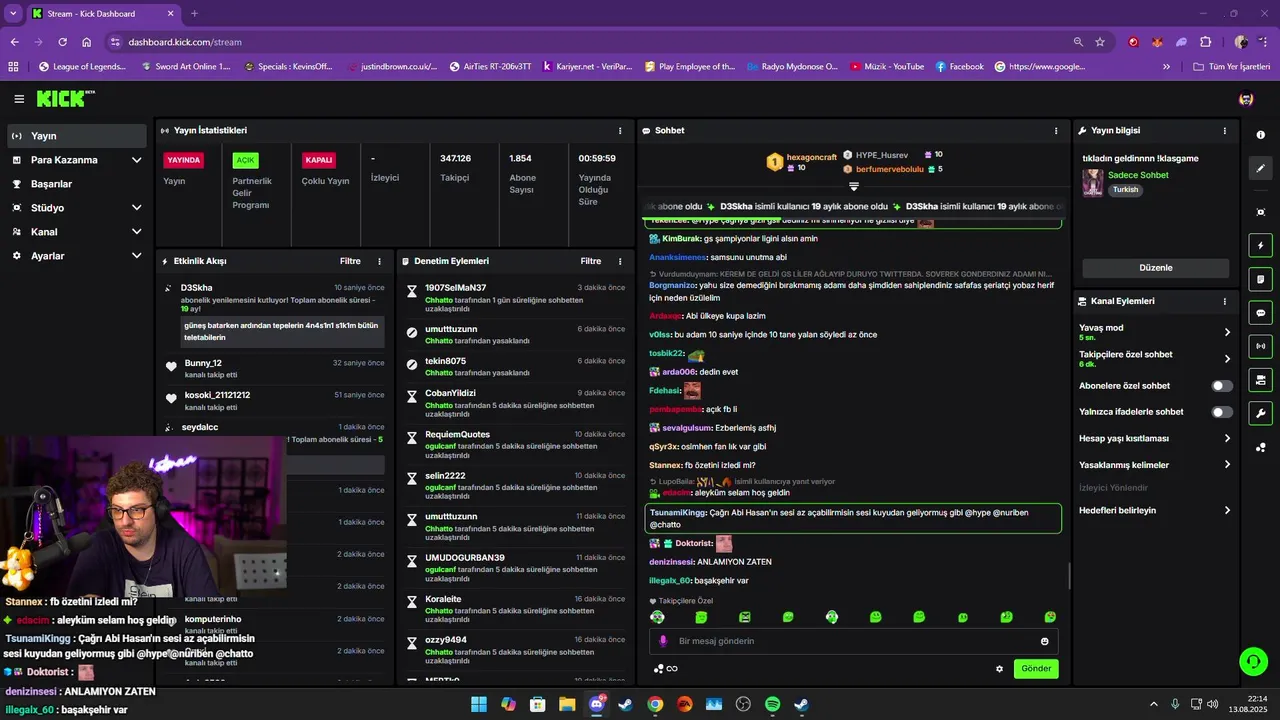Open the League of Legends bookmark
This screenshot has height=720, width=1280.
point(82,67)
